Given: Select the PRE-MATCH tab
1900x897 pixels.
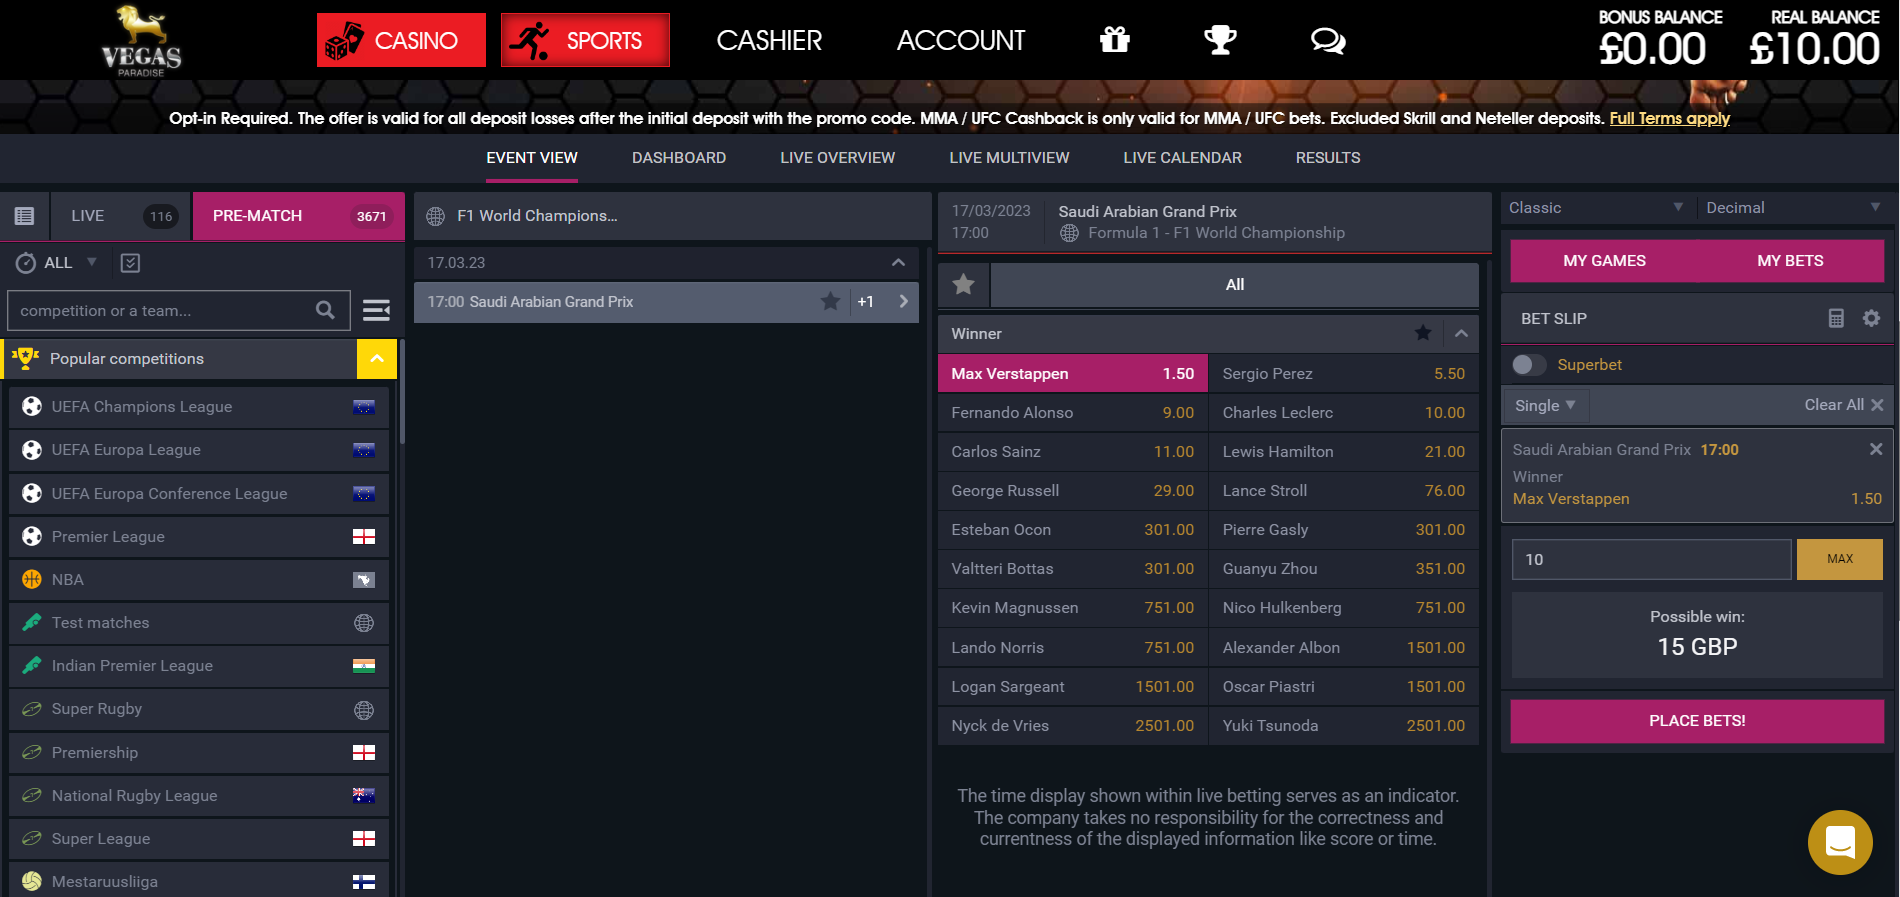Looking at the screenshot, I should click(298, 216).
